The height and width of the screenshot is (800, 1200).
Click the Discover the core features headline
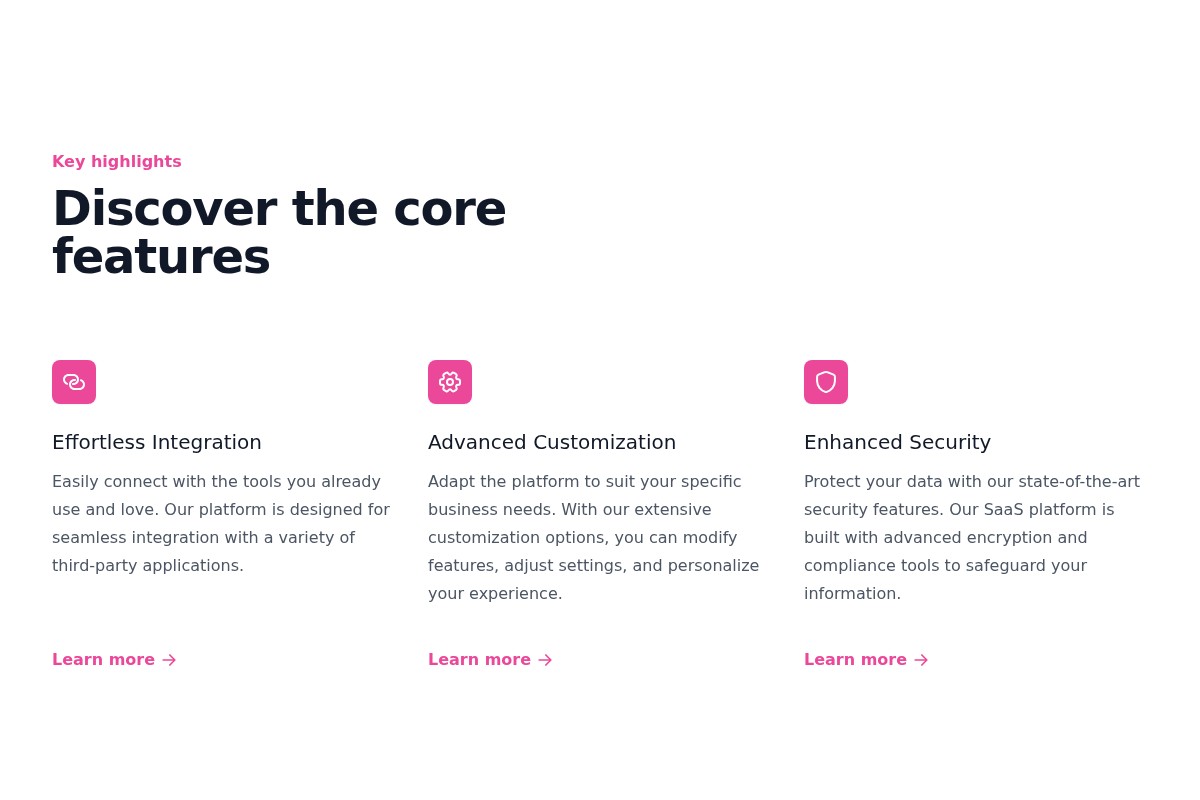click(279, 231)
